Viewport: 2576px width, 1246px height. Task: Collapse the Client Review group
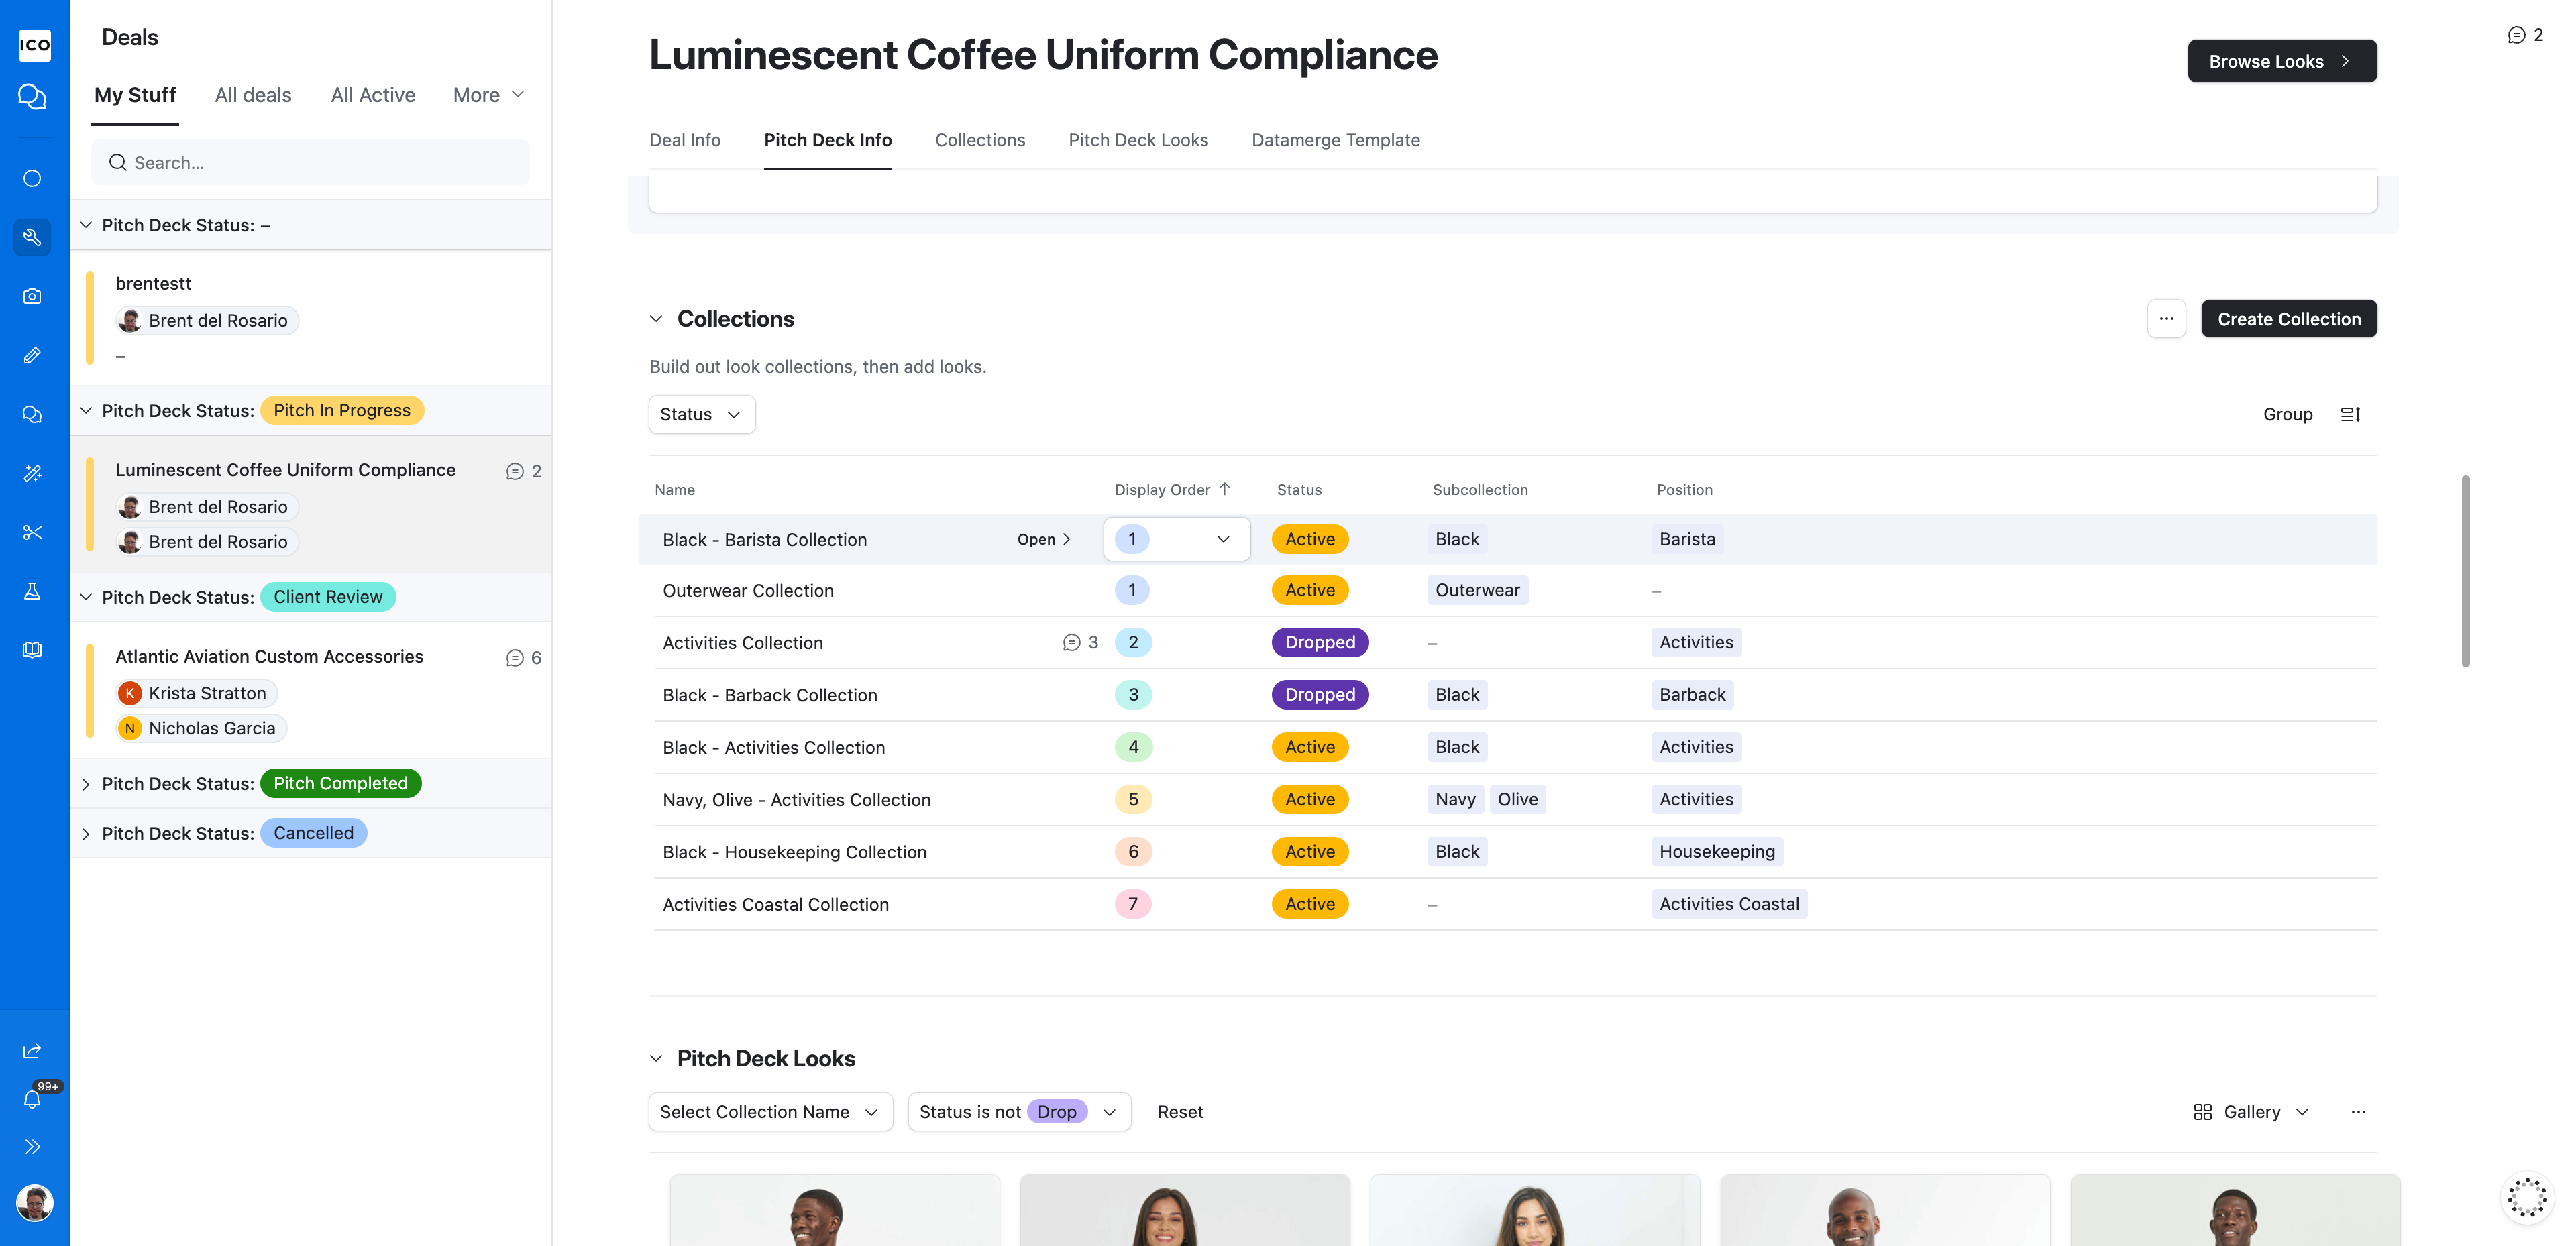(86, 596)
